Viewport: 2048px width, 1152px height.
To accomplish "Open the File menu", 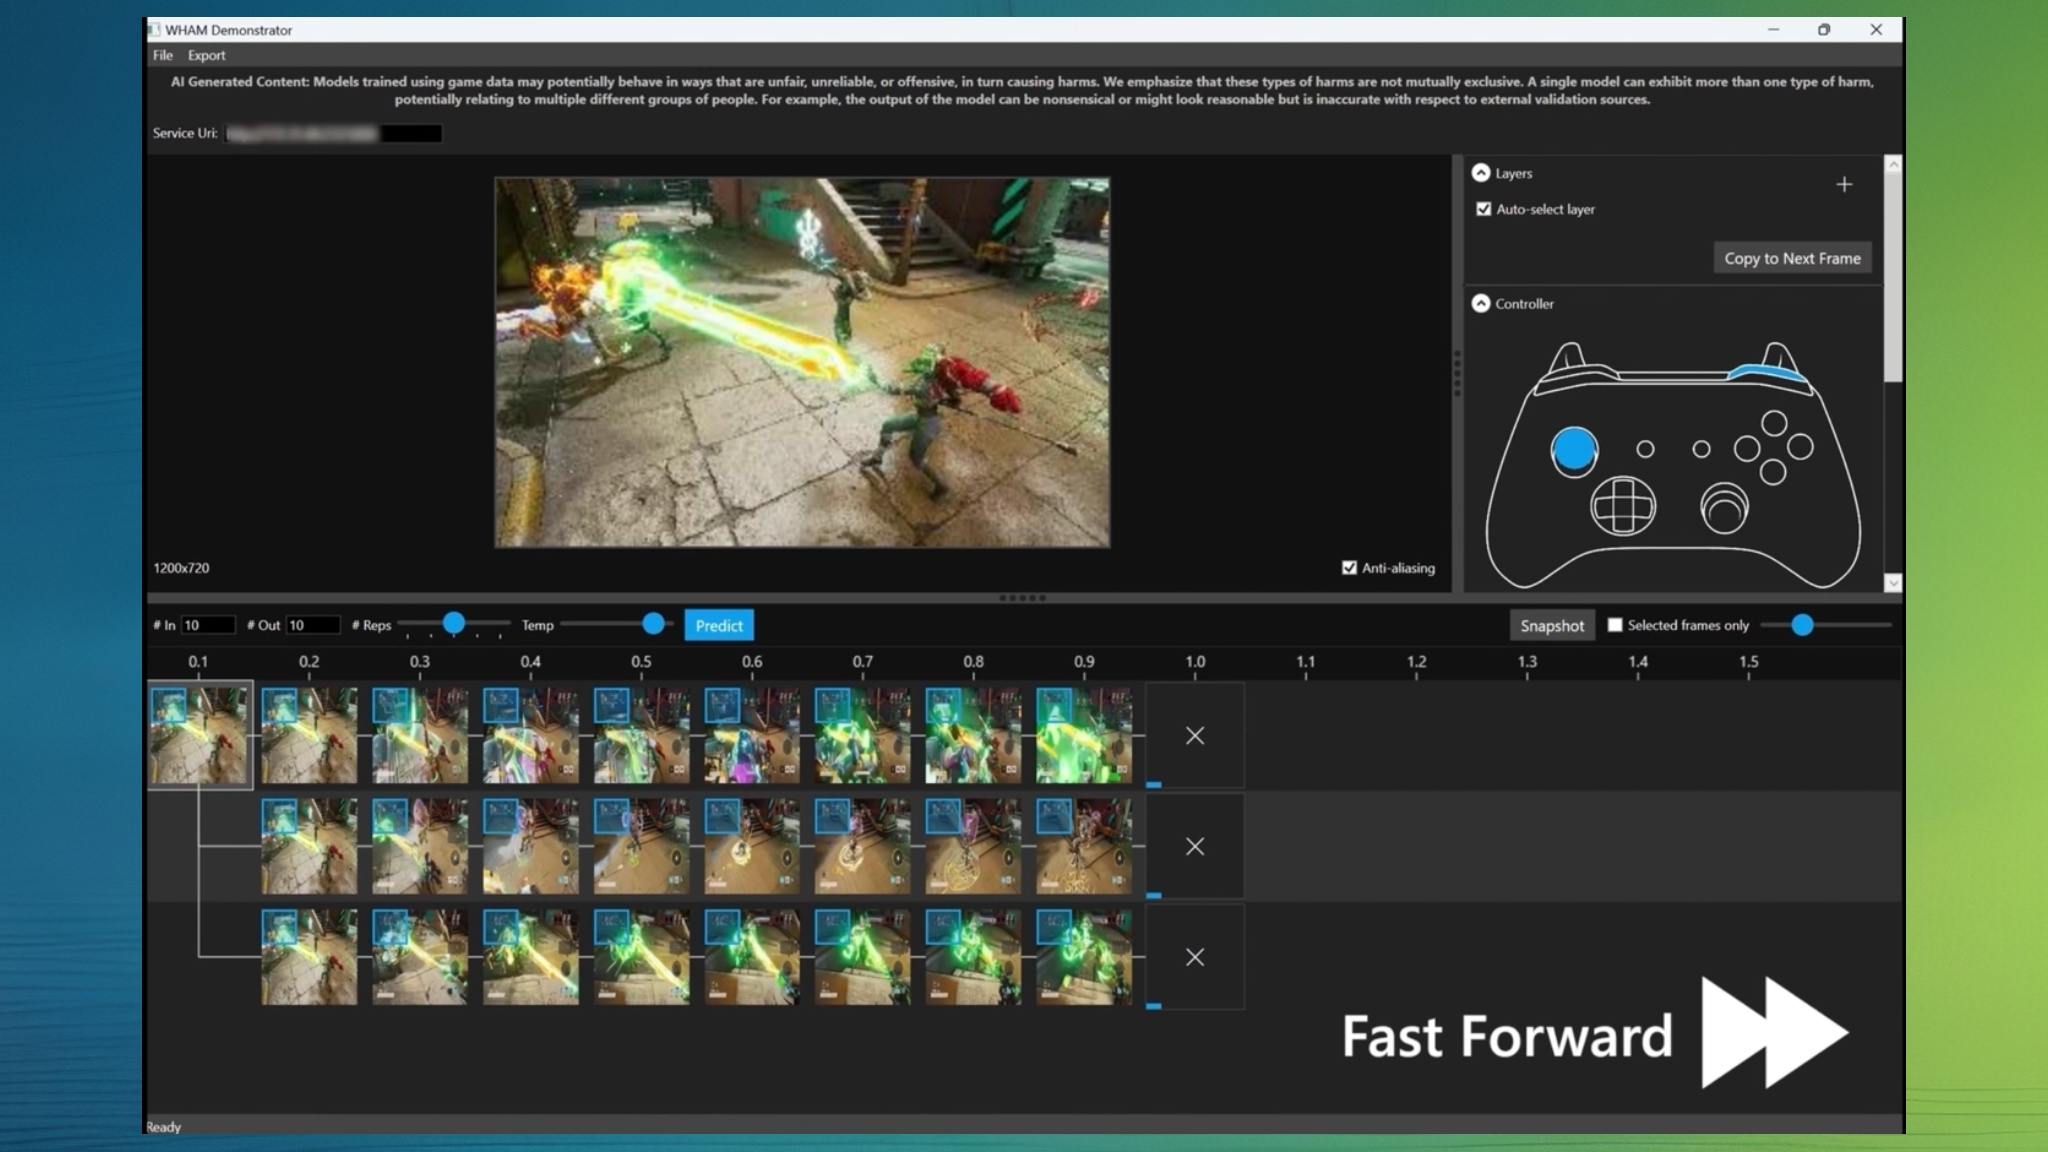I will point(163,55).
